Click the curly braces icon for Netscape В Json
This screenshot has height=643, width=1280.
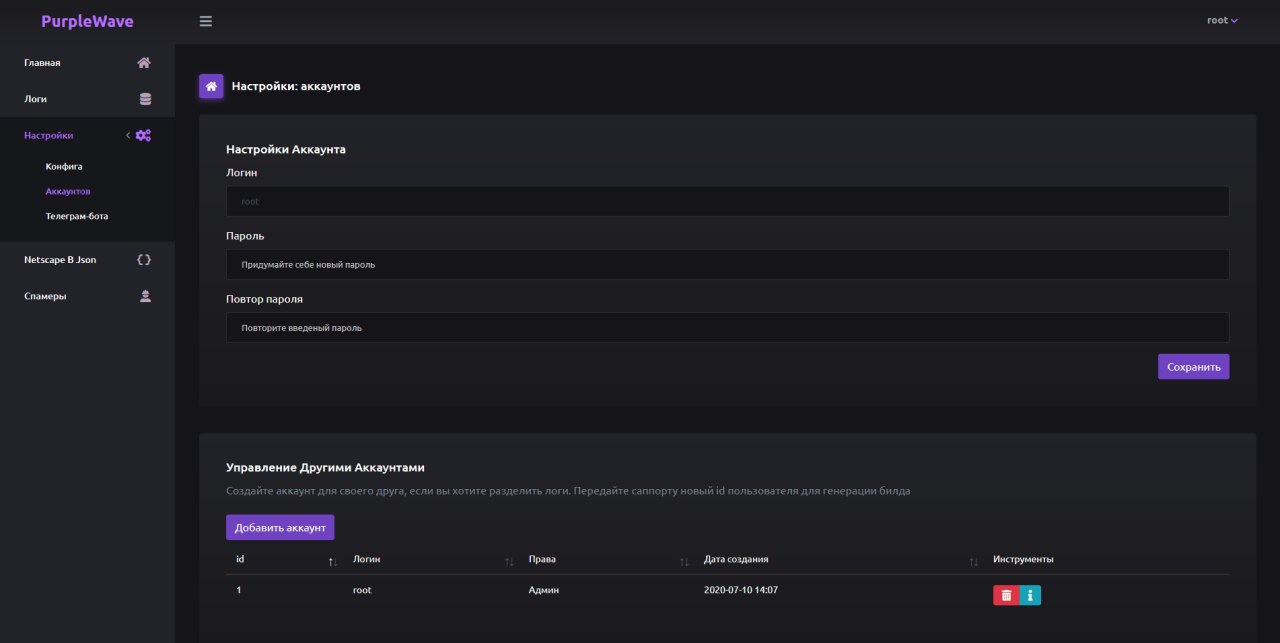[x=144, y=260]
